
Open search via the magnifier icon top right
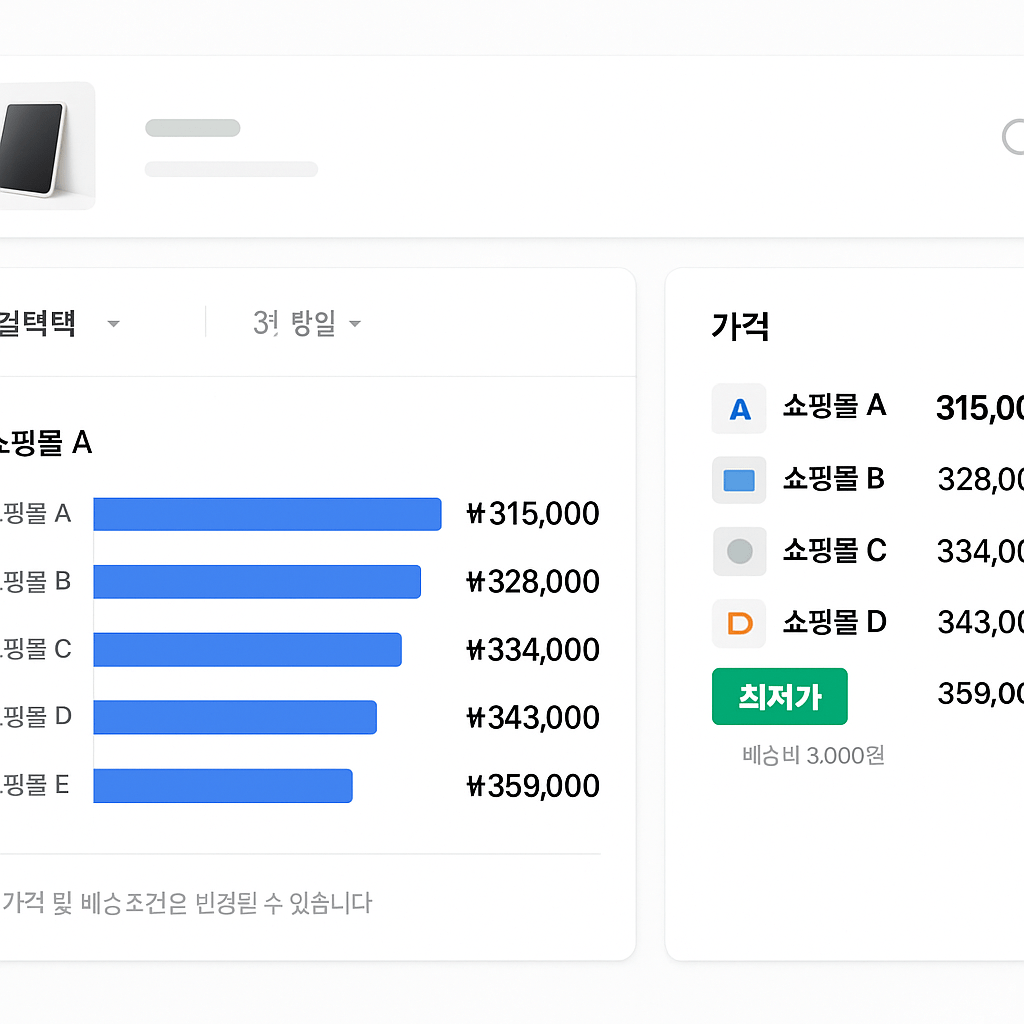1015,138
